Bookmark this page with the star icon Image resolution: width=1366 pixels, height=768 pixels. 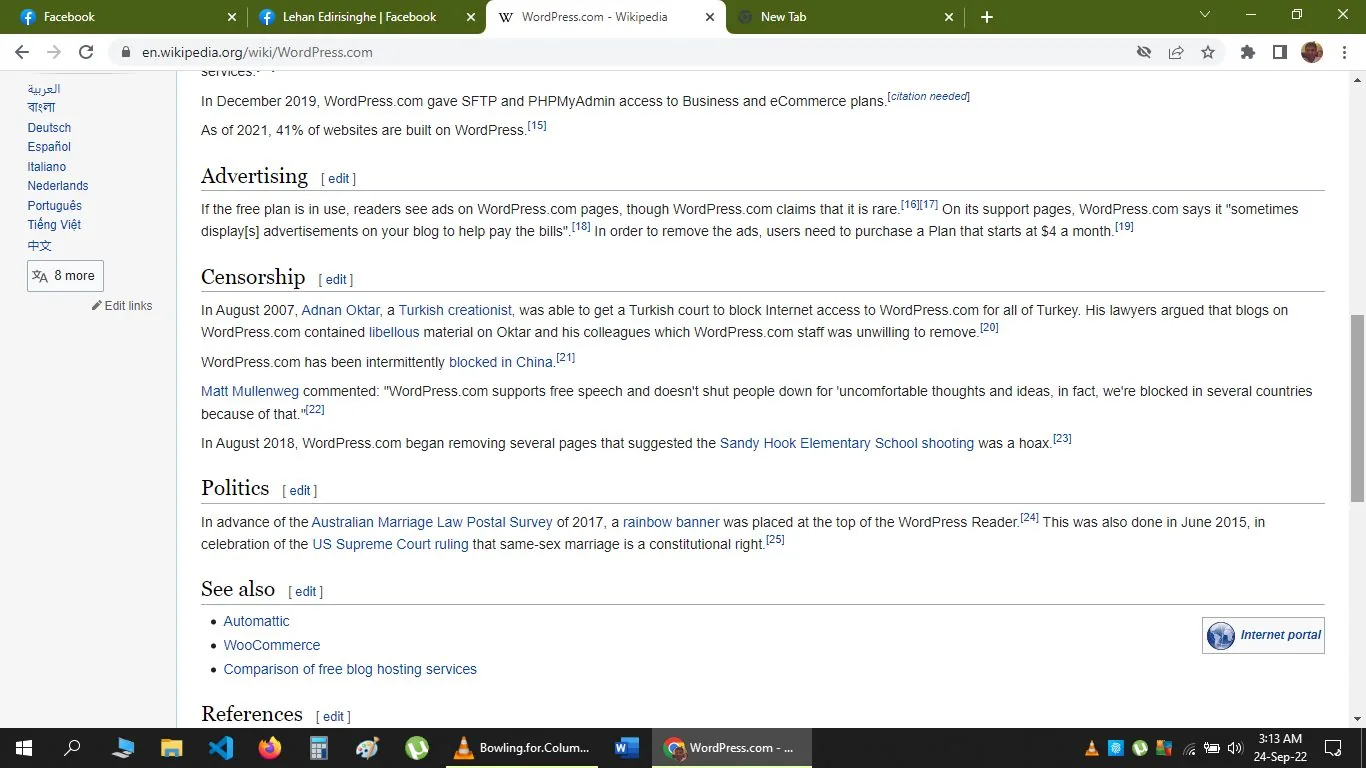pos(1208,52)
